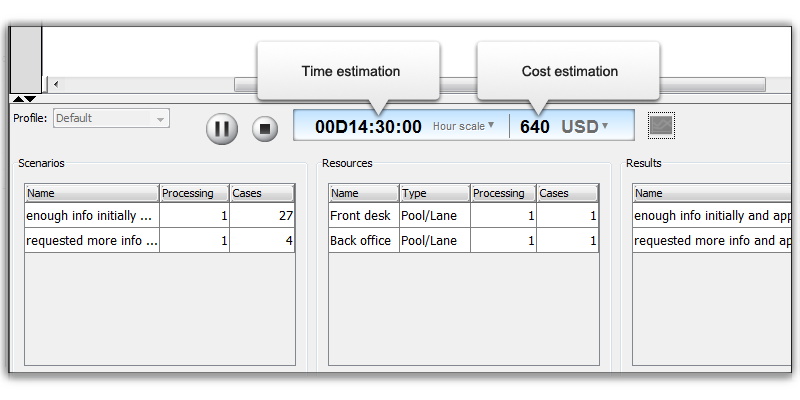Sort Scenarios table by Processing column
Image resolution: width=800 pixels, height=400 pixels.
coord(194,193)
